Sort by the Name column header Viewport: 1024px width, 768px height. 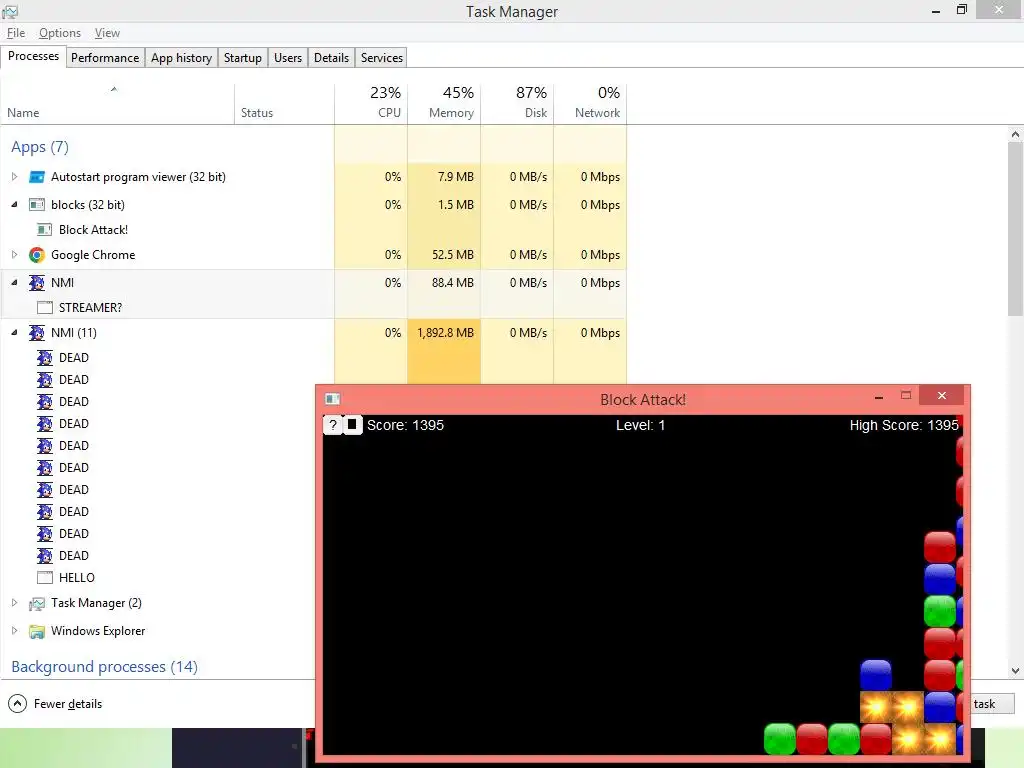pos(118,104)
